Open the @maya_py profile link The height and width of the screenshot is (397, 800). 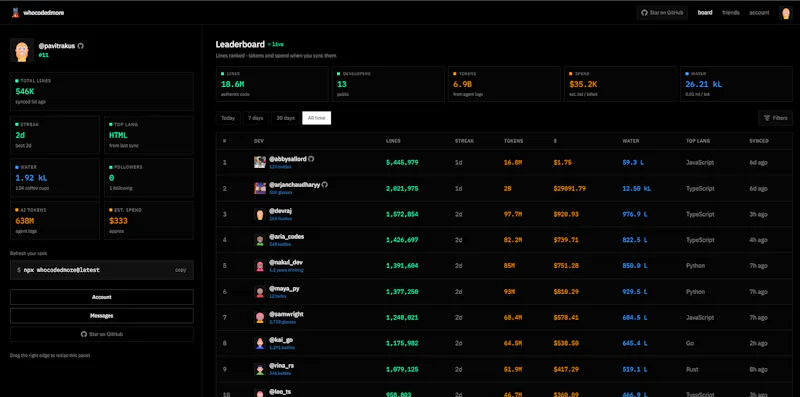(x=284, y=288)
